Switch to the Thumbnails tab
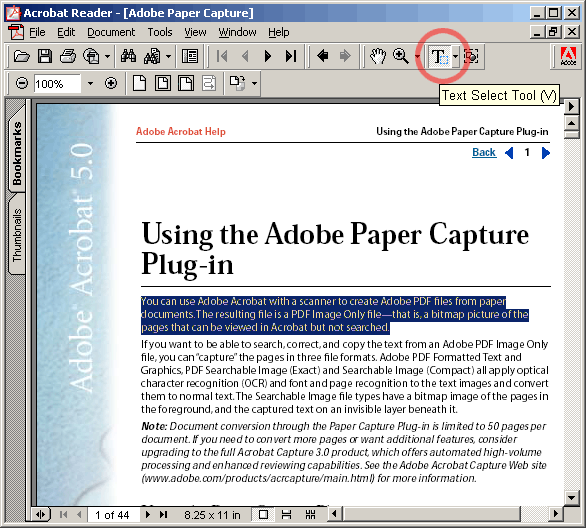 (x=17, y=235)
